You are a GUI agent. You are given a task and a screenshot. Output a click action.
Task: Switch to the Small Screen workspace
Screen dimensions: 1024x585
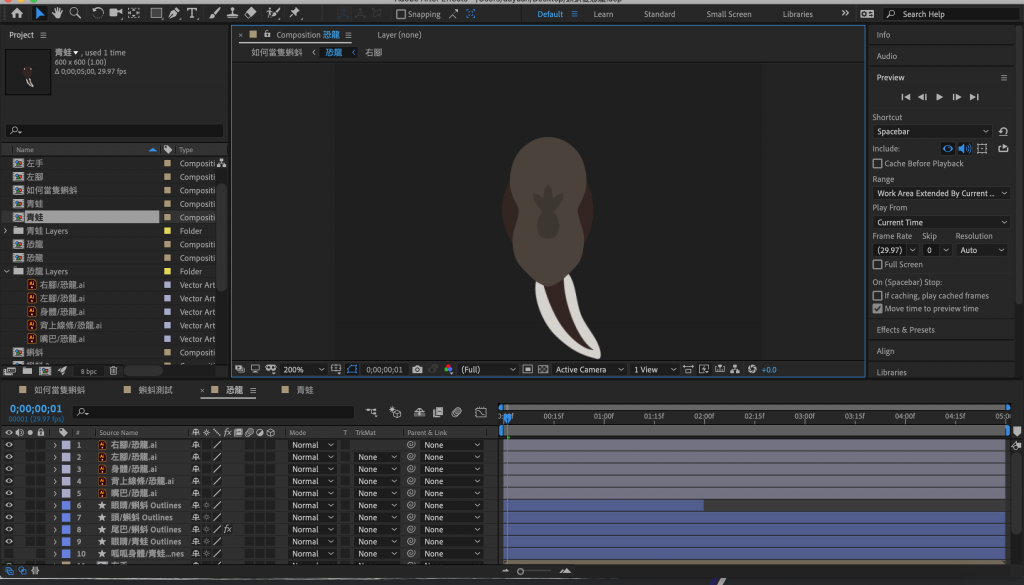(728, 15)
